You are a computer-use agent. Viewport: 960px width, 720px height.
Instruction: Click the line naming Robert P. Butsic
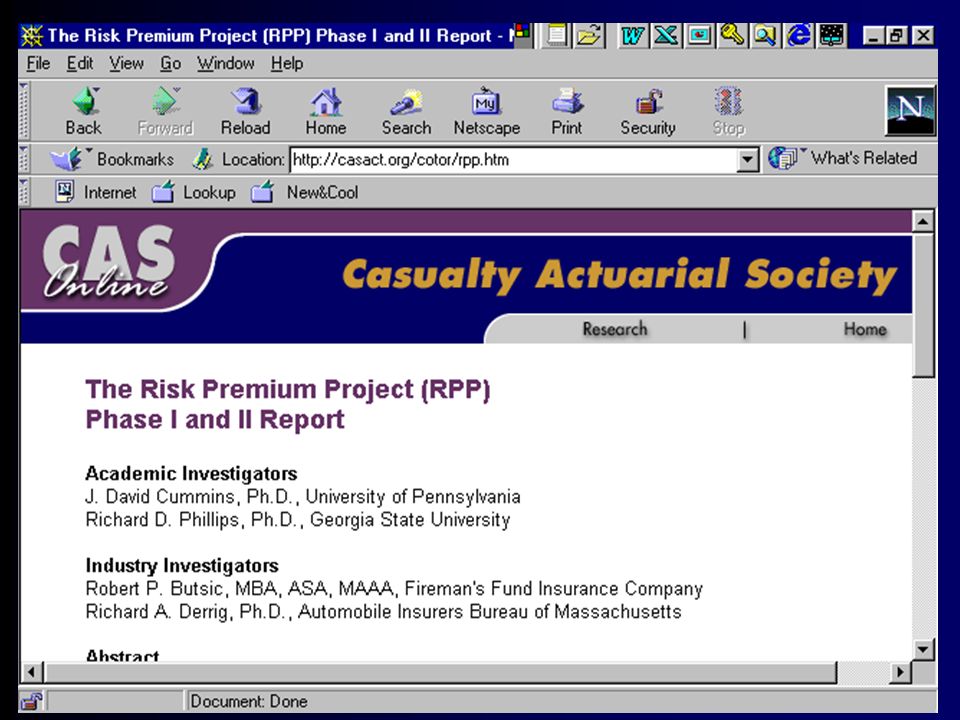pyautogui.click(x=394, y=589)
